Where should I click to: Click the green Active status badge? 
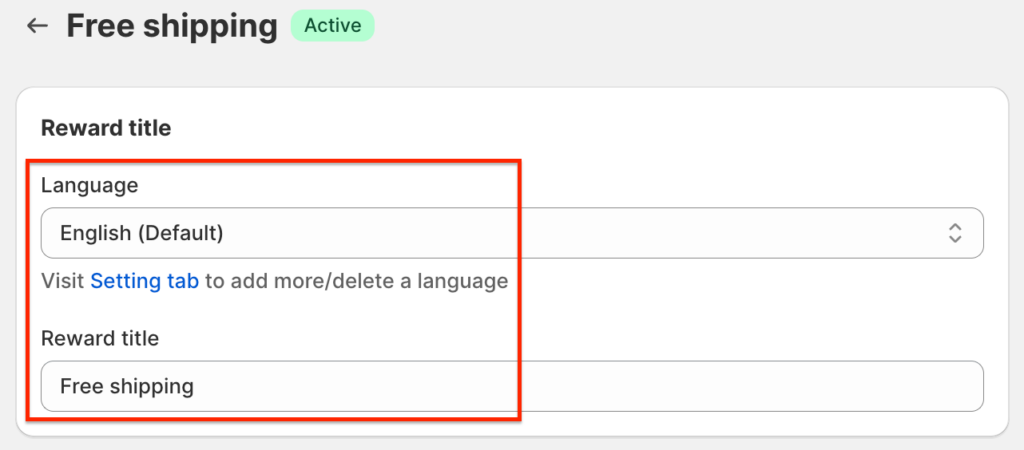(x=332, y=26)
